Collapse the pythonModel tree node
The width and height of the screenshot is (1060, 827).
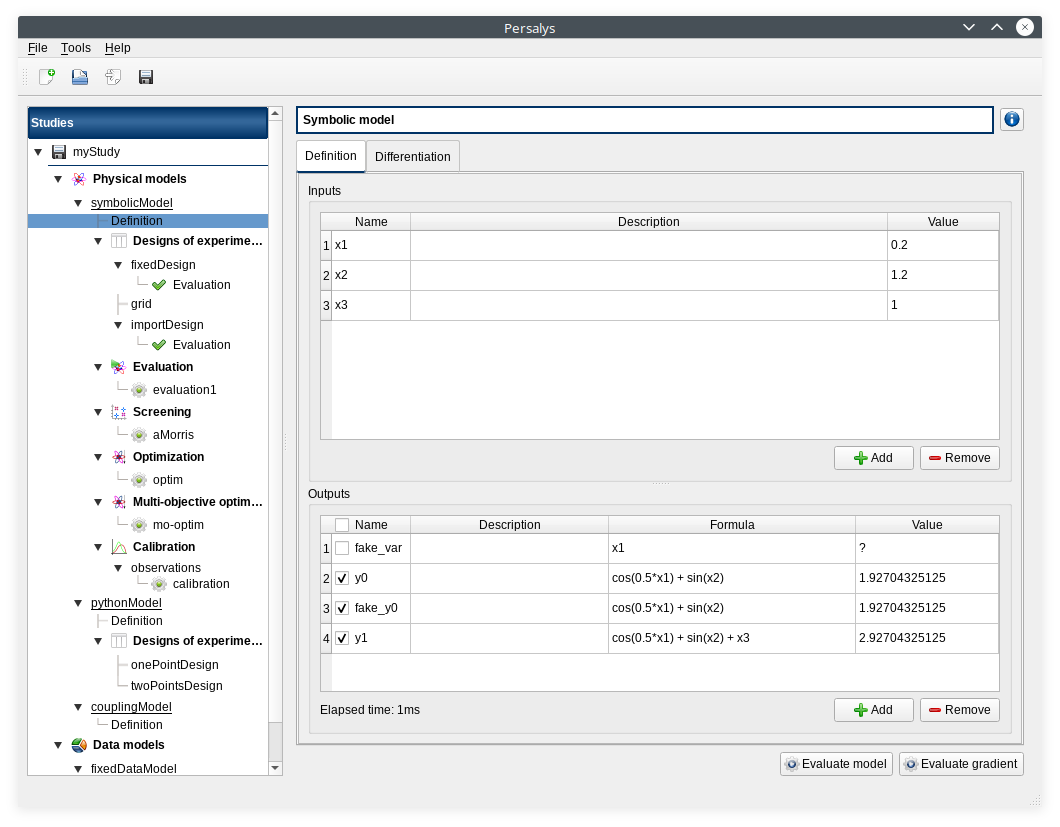pyautogui.click(x=79, y=603)
